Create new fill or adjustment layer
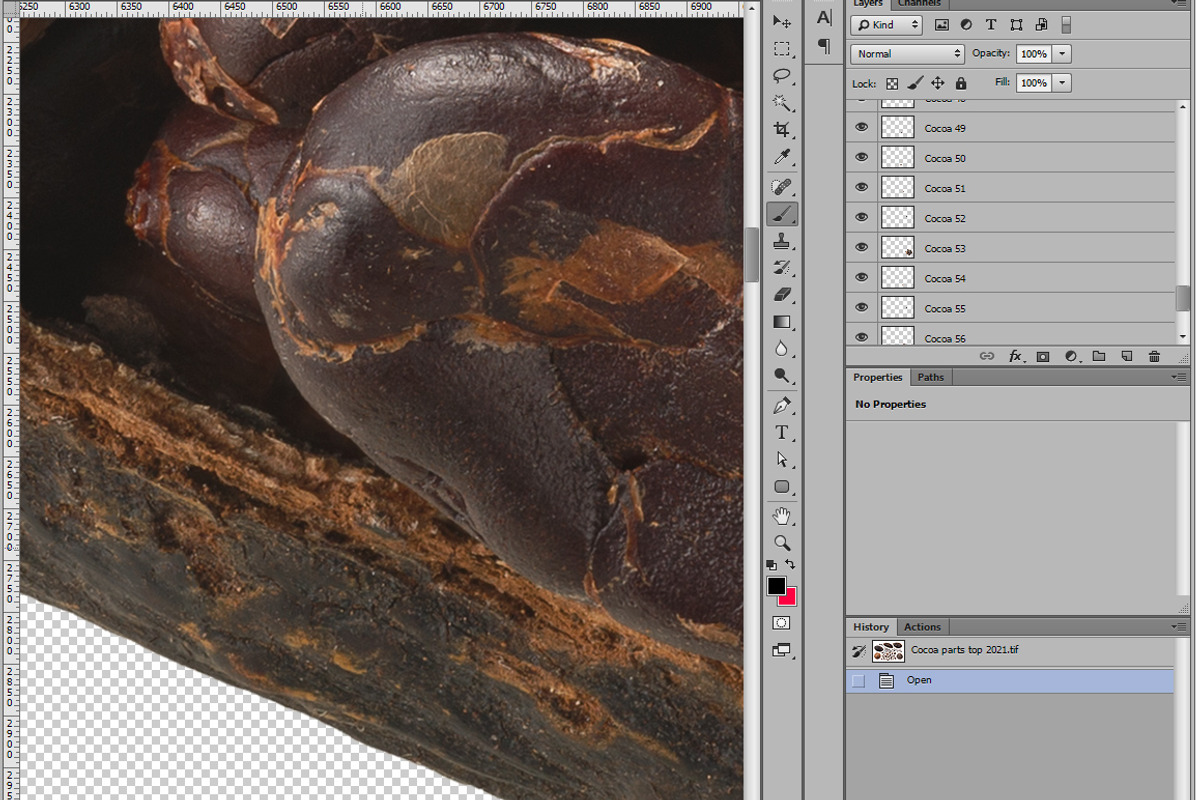1200x800 pixels. click(x=1071, y=356)
